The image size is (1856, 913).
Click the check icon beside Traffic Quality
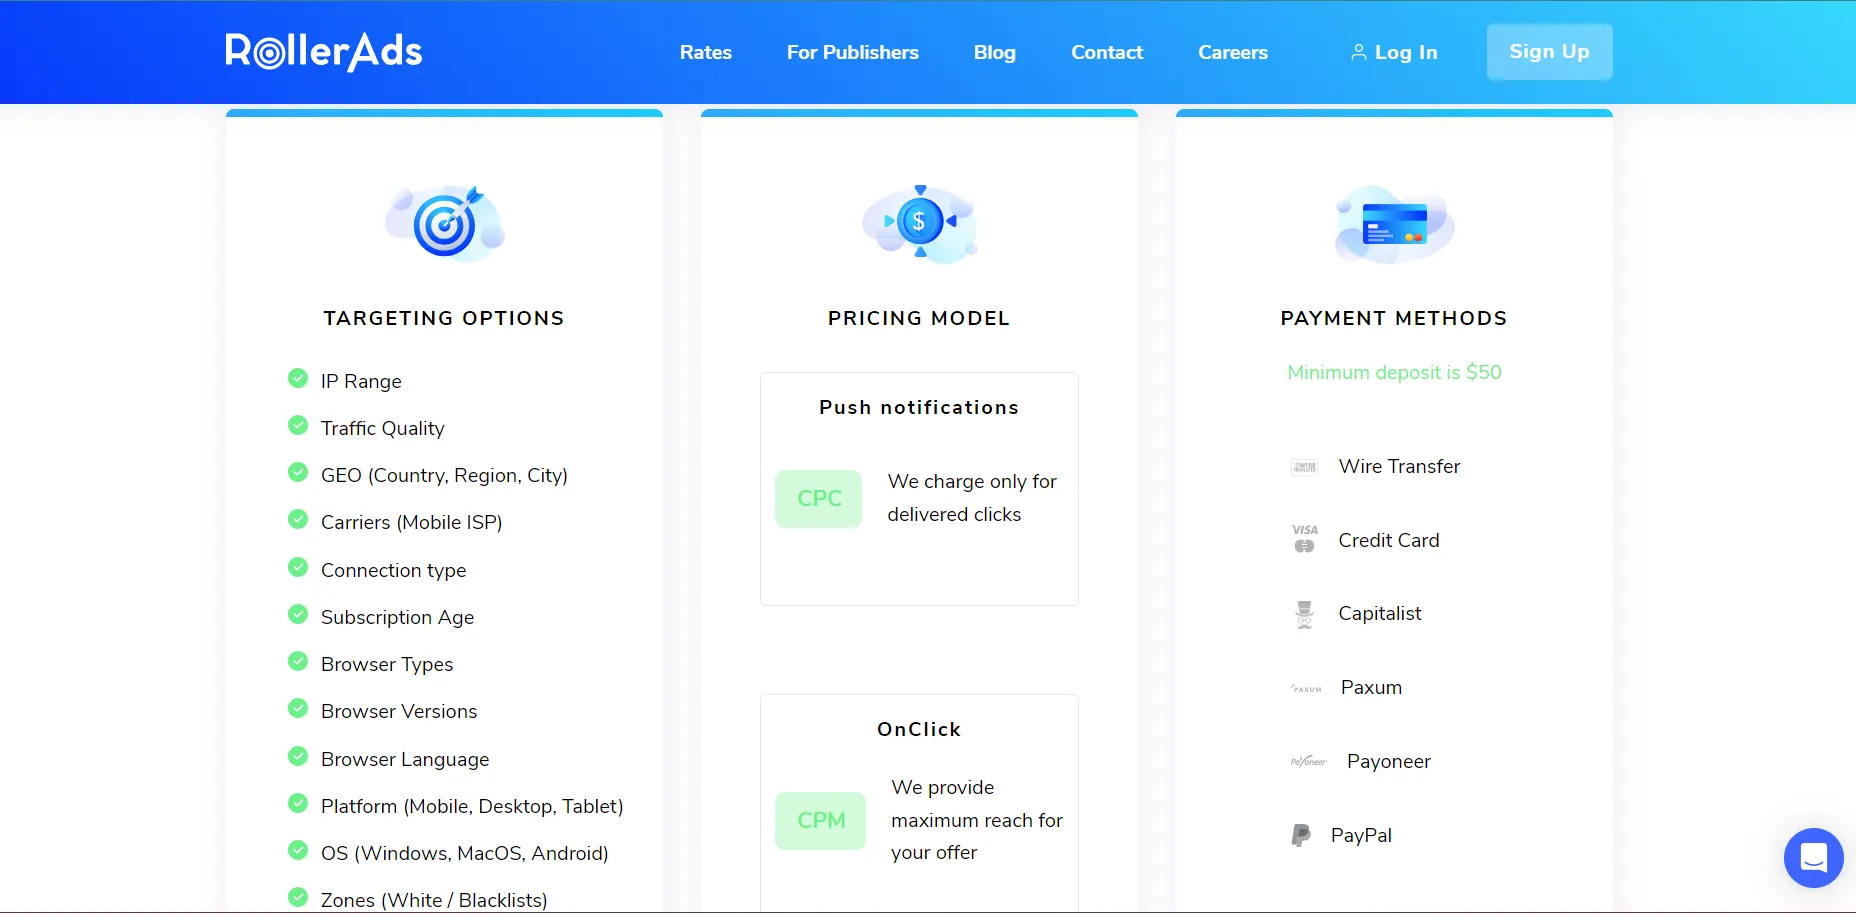point(298,425)
